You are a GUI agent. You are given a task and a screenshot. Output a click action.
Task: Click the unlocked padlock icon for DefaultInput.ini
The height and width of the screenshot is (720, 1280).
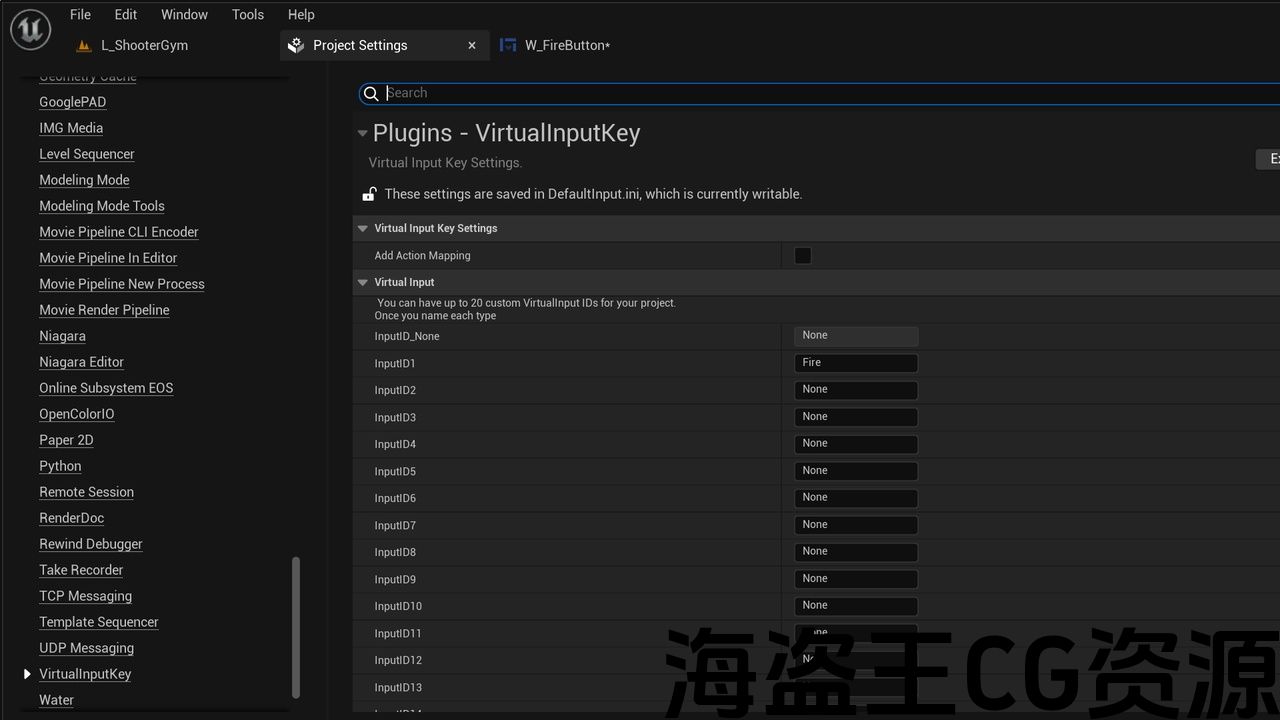[x=369, y=194]
